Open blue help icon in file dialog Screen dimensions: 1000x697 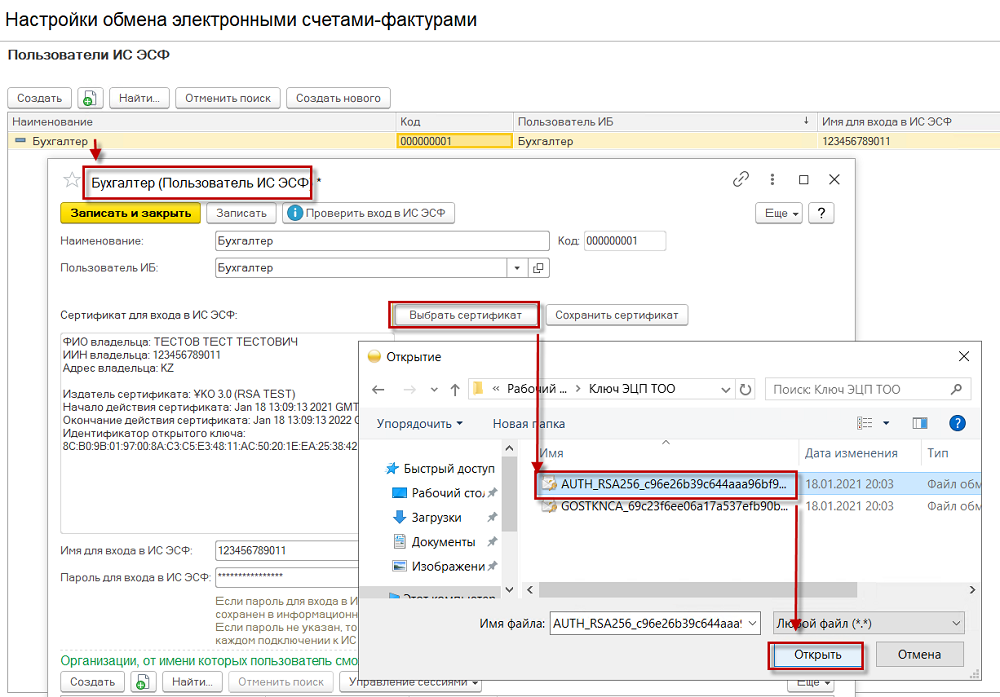point(957,423)
